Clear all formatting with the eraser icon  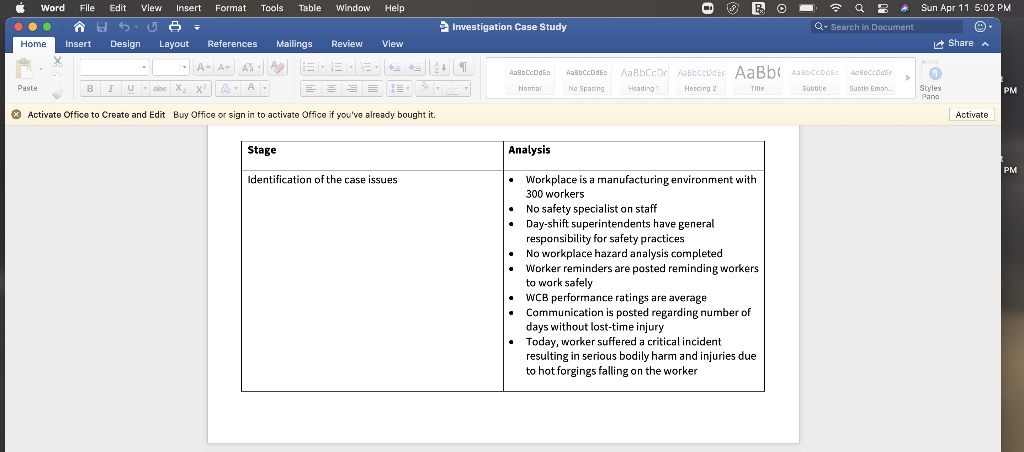point(278,67)
